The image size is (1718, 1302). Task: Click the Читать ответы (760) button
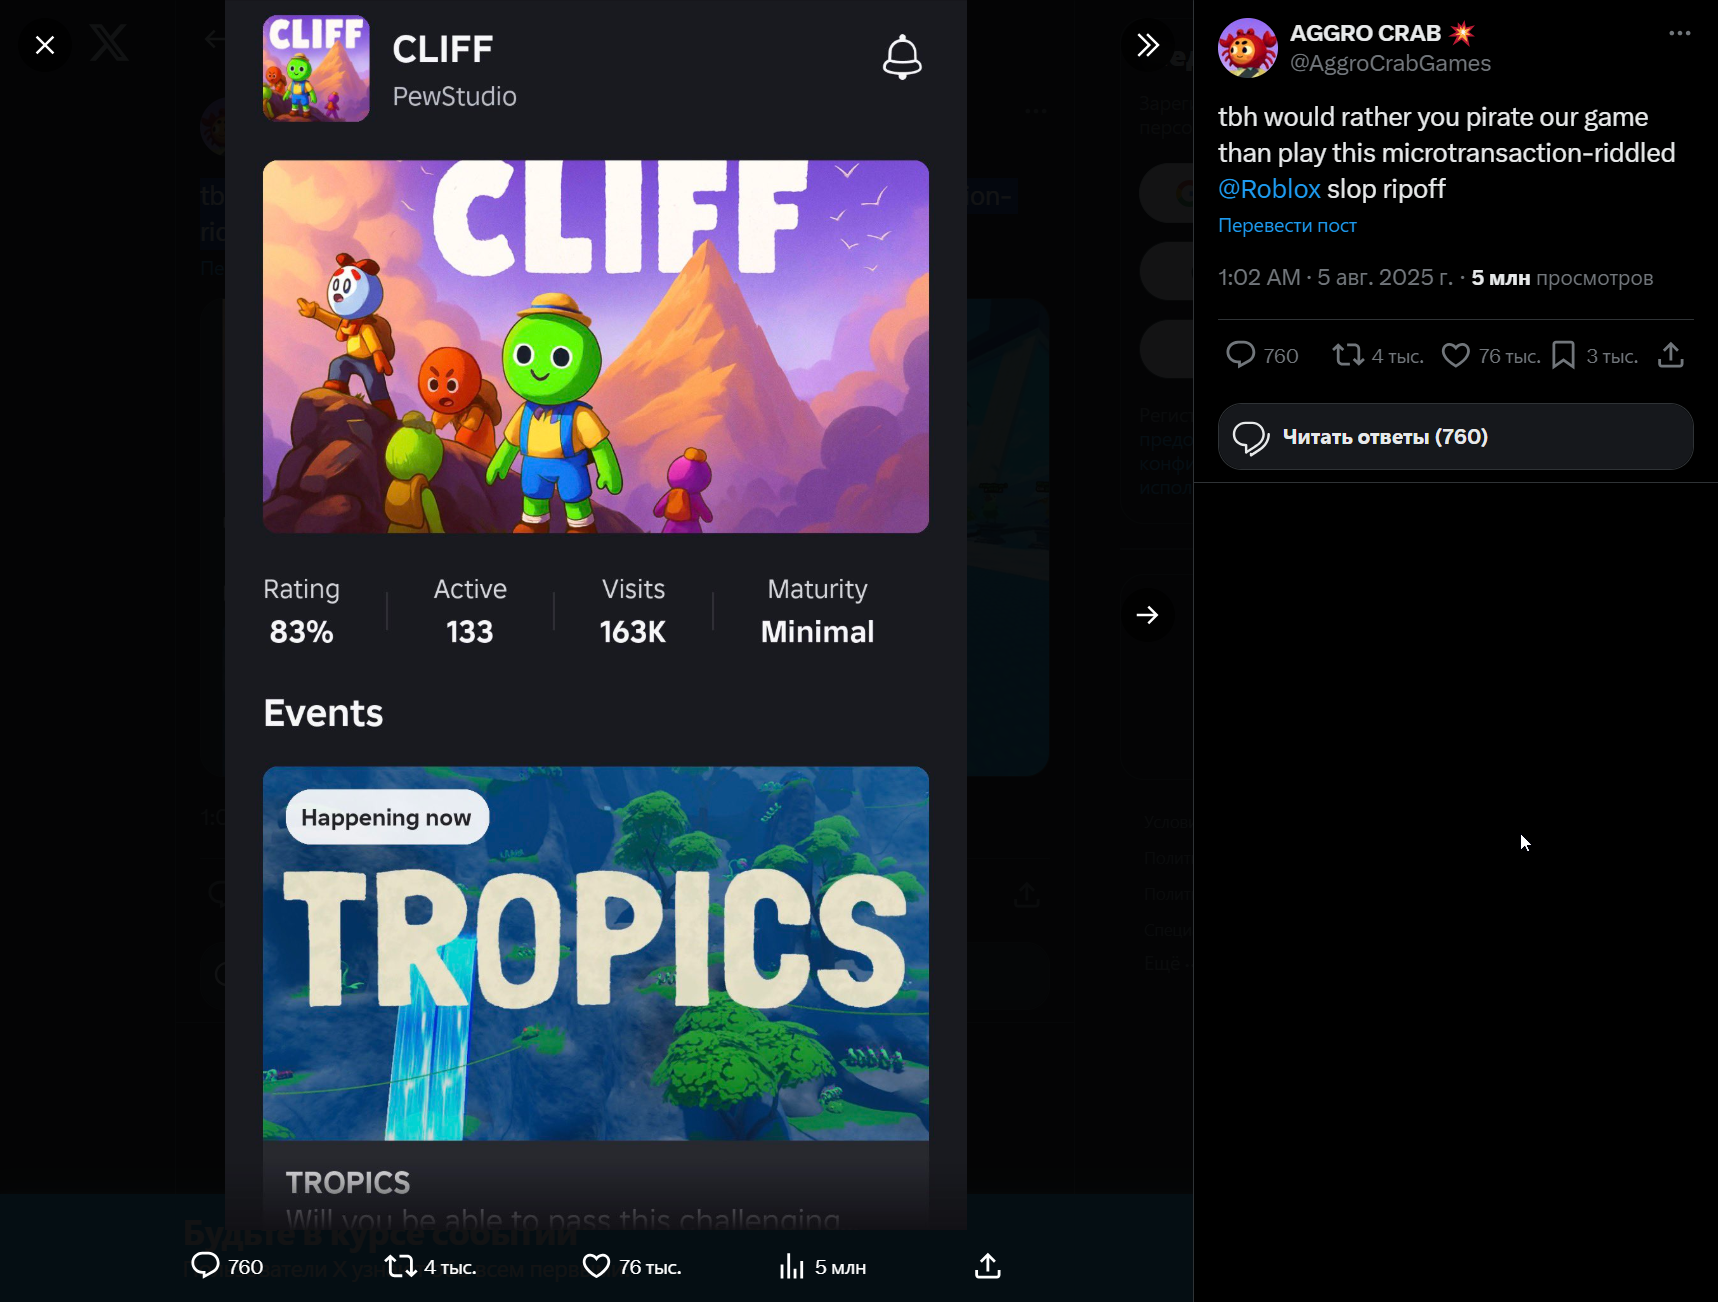(1455, 437)
